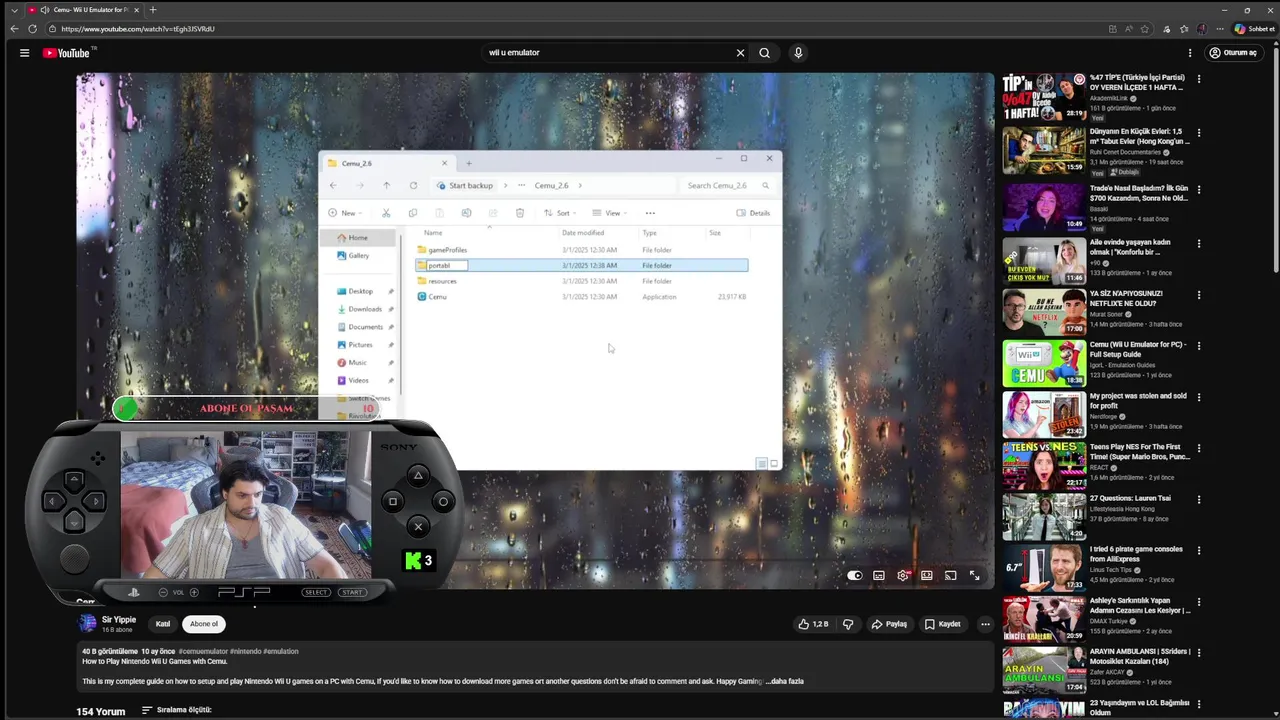Open the I tried 6 pirate game consoles title

click(x=1136, y=554)
